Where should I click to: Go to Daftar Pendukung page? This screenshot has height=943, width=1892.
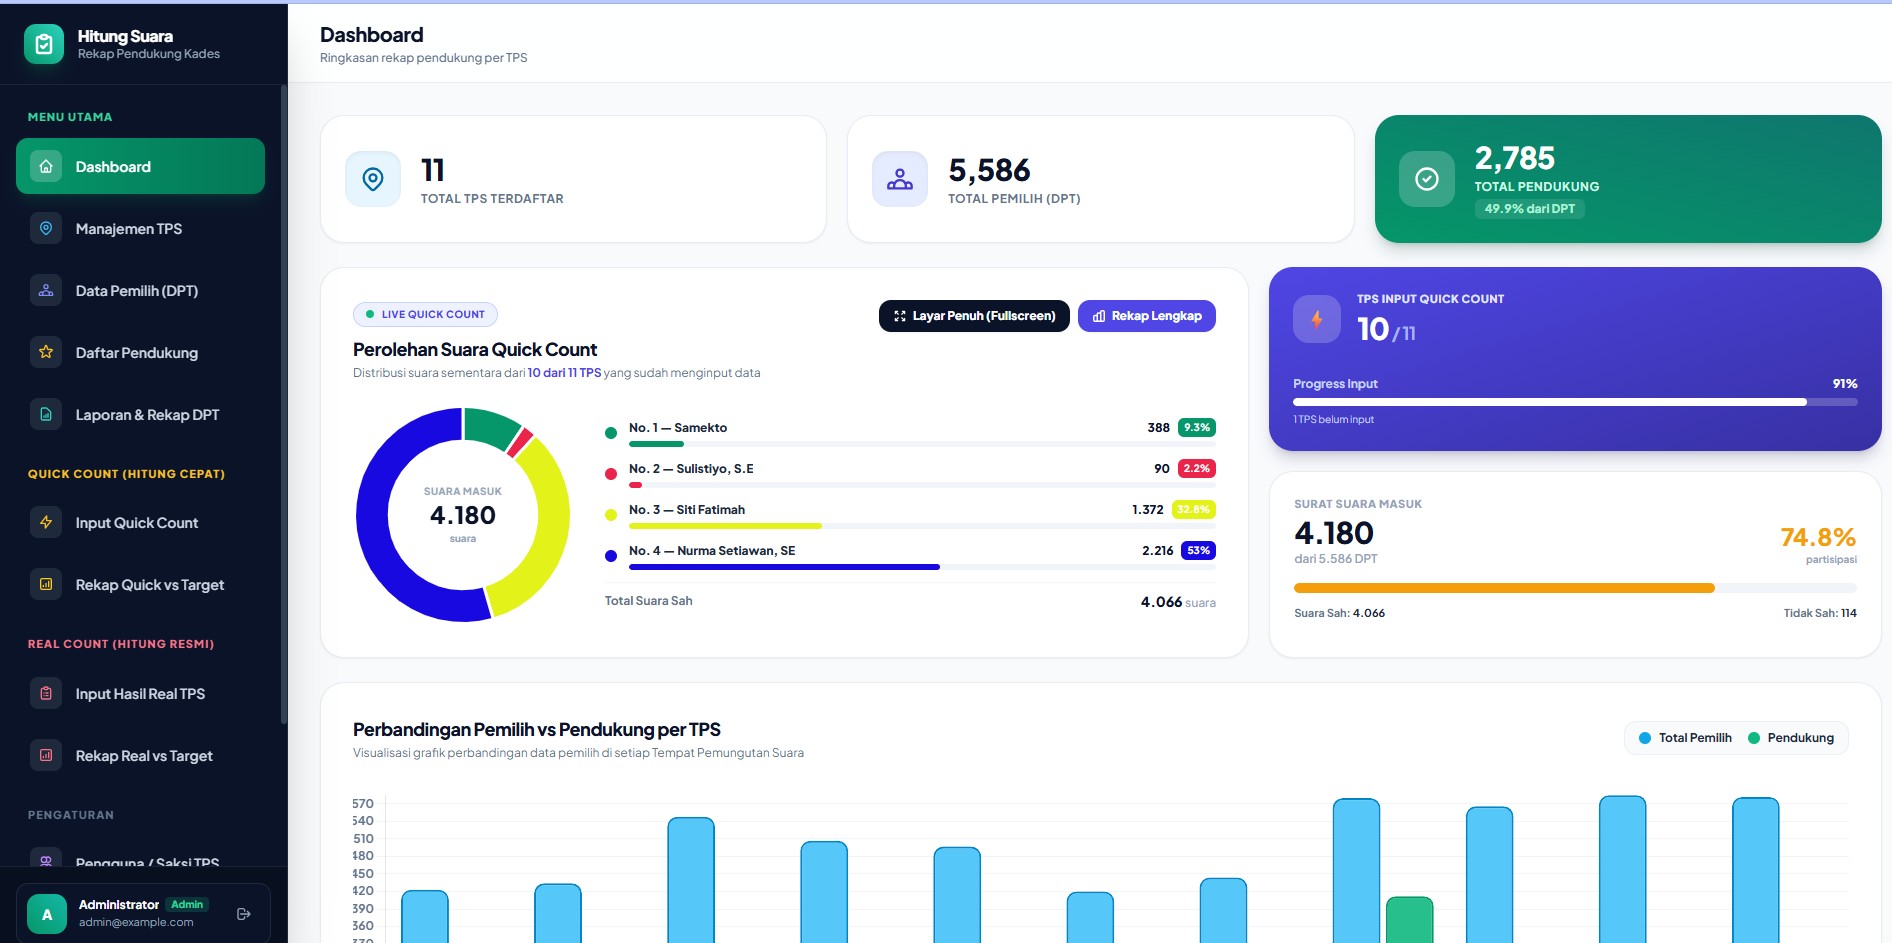tap(140, 352)
